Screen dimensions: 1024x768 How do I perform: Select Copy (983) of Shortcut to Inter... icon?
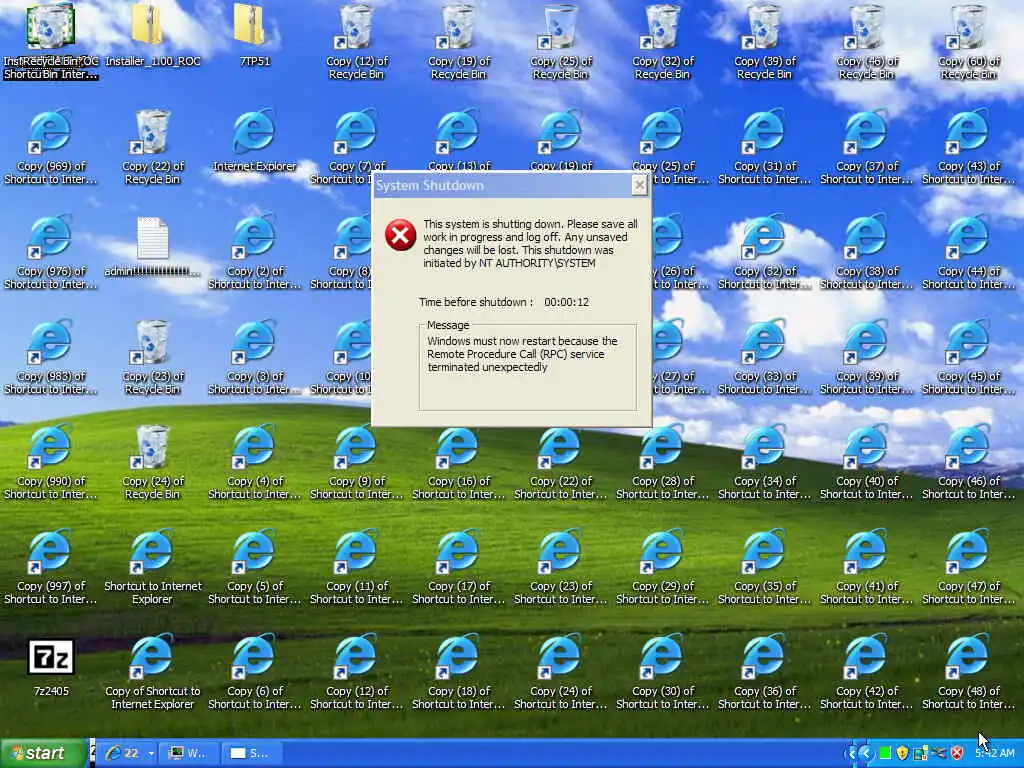tap(51, 358)
